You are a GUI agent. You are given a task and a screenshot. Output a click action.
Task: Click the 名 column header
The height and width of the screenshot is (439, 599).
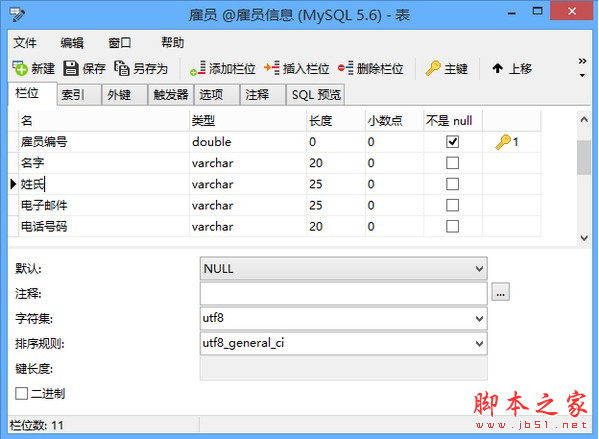104,121
